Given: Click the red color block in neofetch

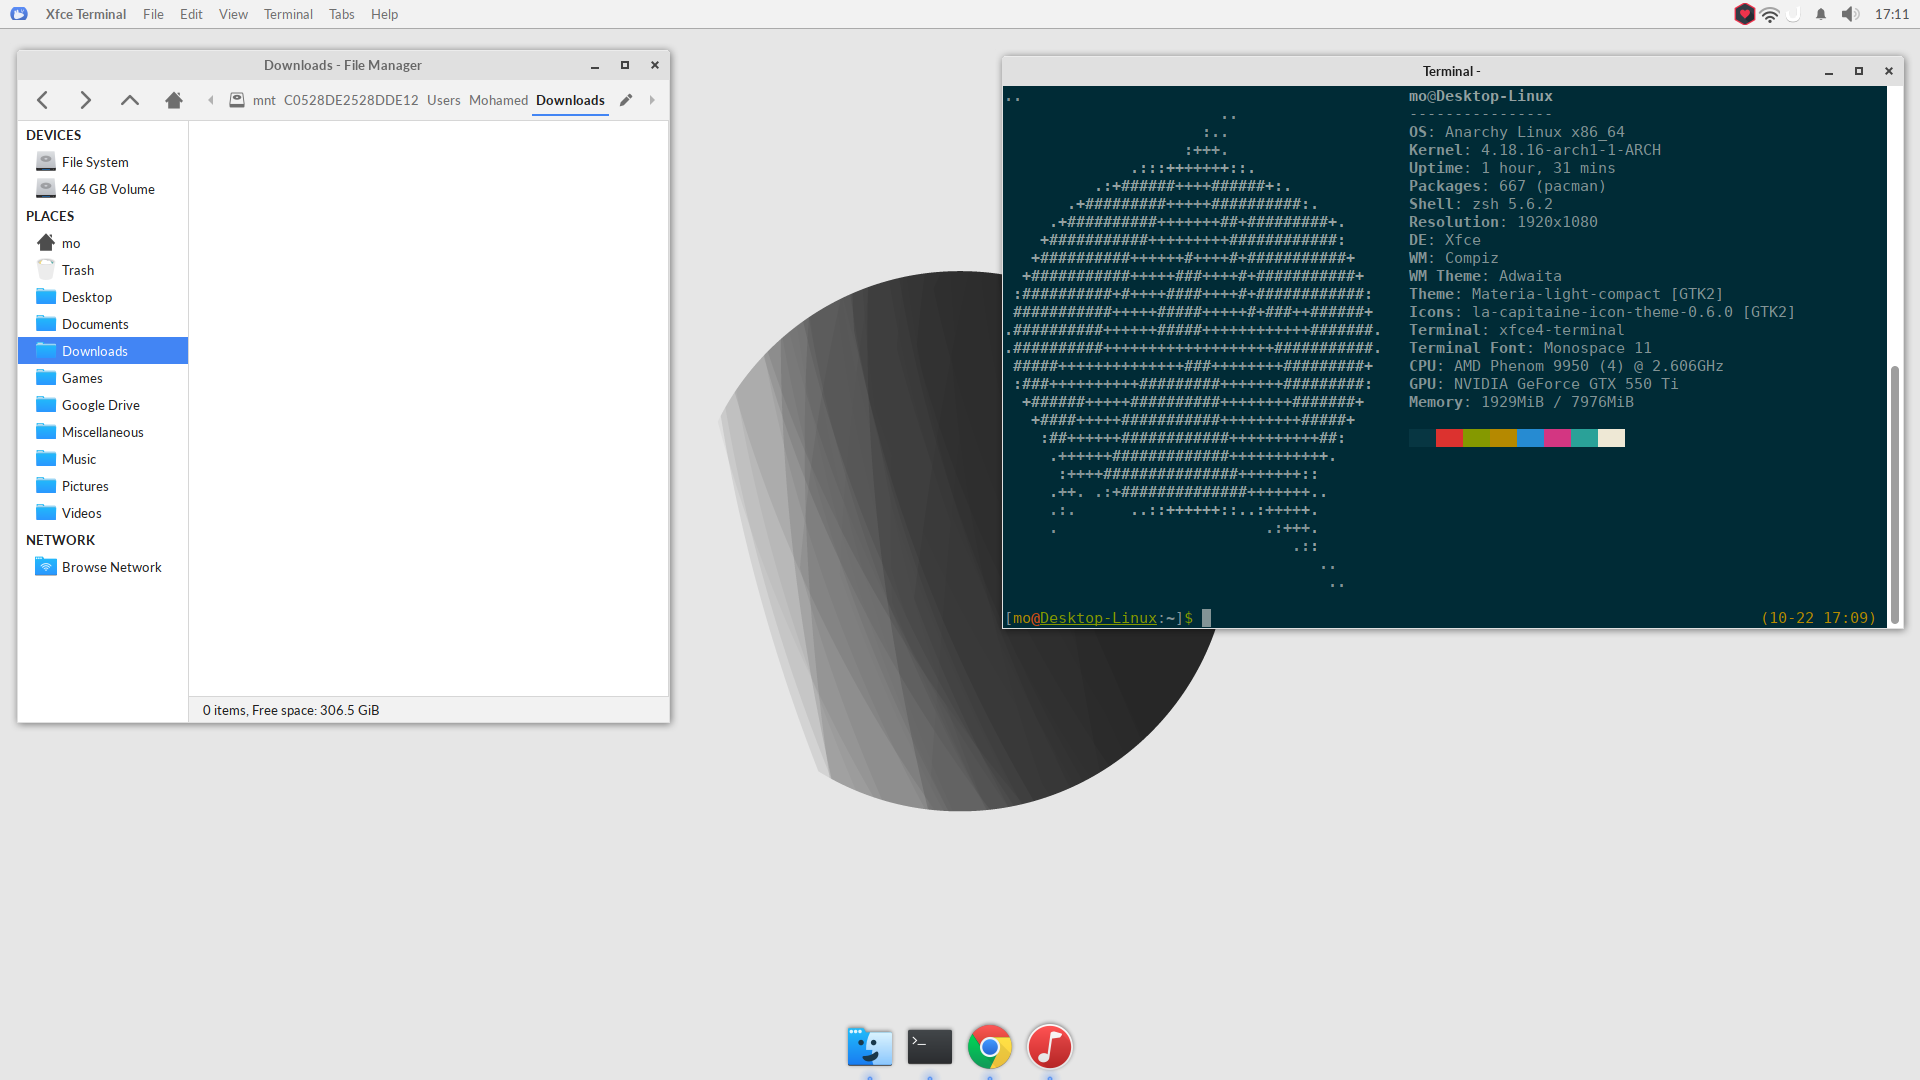Looking at the screenshot, I should (x=1449, y=438).
